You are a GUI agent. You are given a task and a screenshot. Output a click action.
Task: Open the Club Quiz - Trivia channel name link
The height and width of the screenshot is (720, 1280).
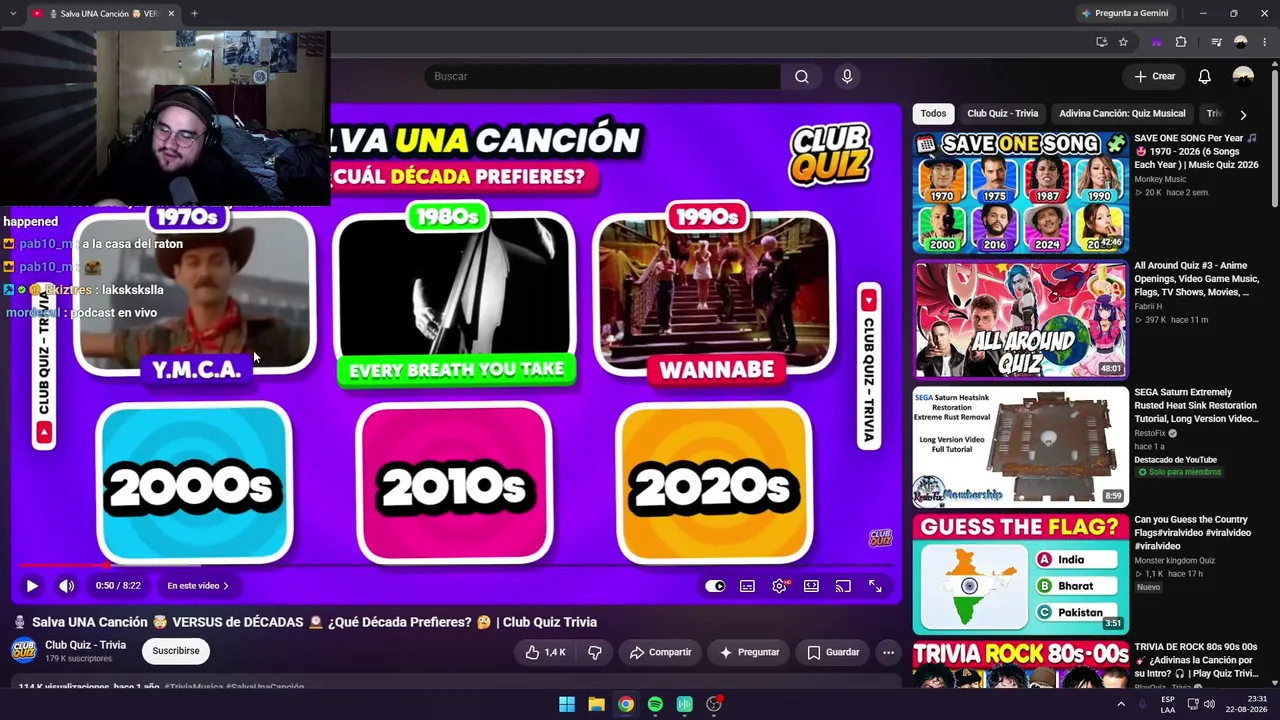tap(85, 645)
